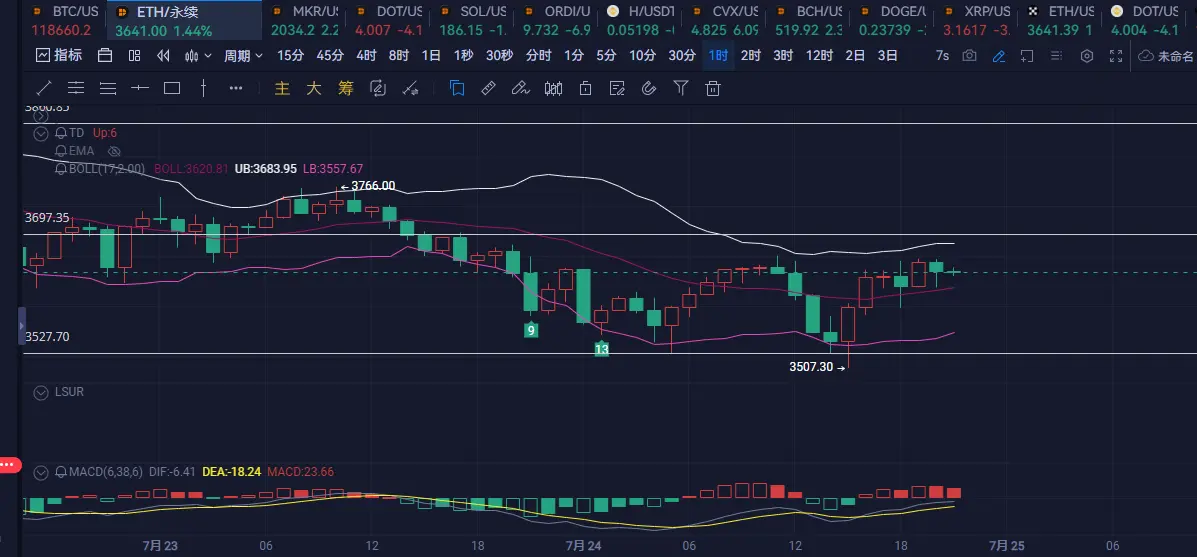This screenshot has width=1197, height=557.
Task: Collapse the MACD indicator pane
Action: 43,472
